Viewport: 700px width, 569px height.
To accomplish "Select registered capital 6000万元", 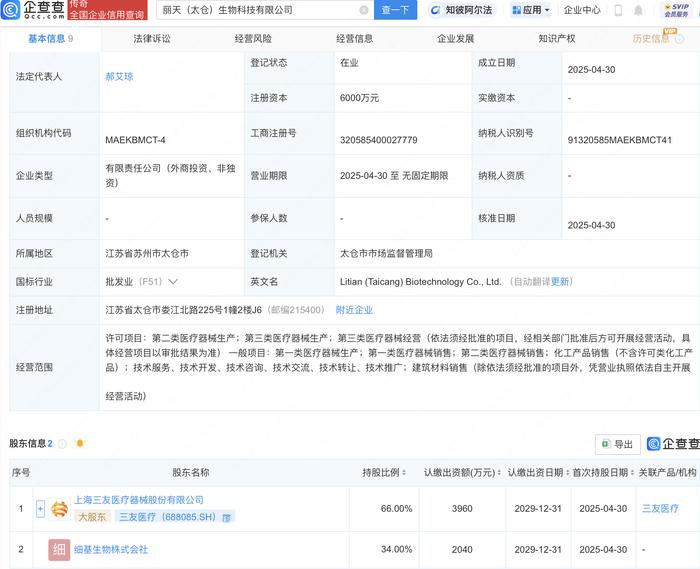I will [359, 98].
